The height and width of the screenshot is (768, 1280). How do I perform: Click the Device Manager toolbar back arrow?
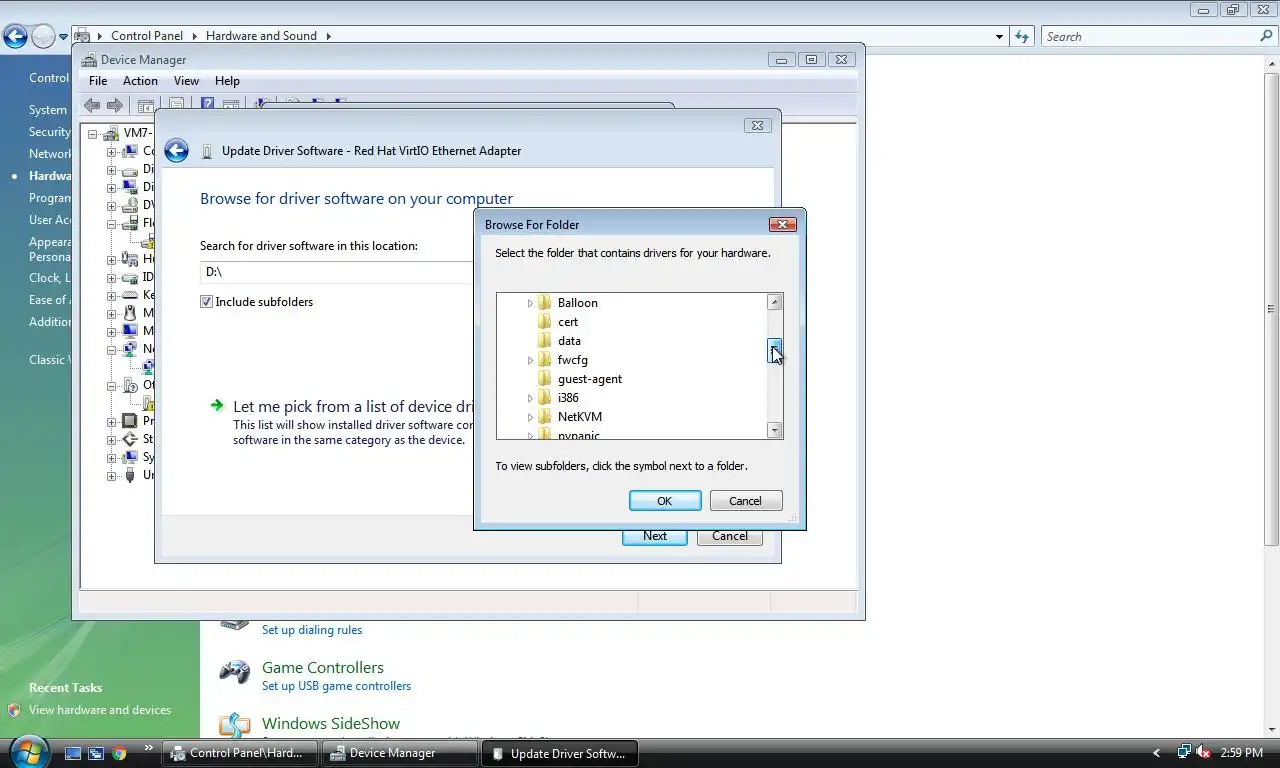[92, 105]
